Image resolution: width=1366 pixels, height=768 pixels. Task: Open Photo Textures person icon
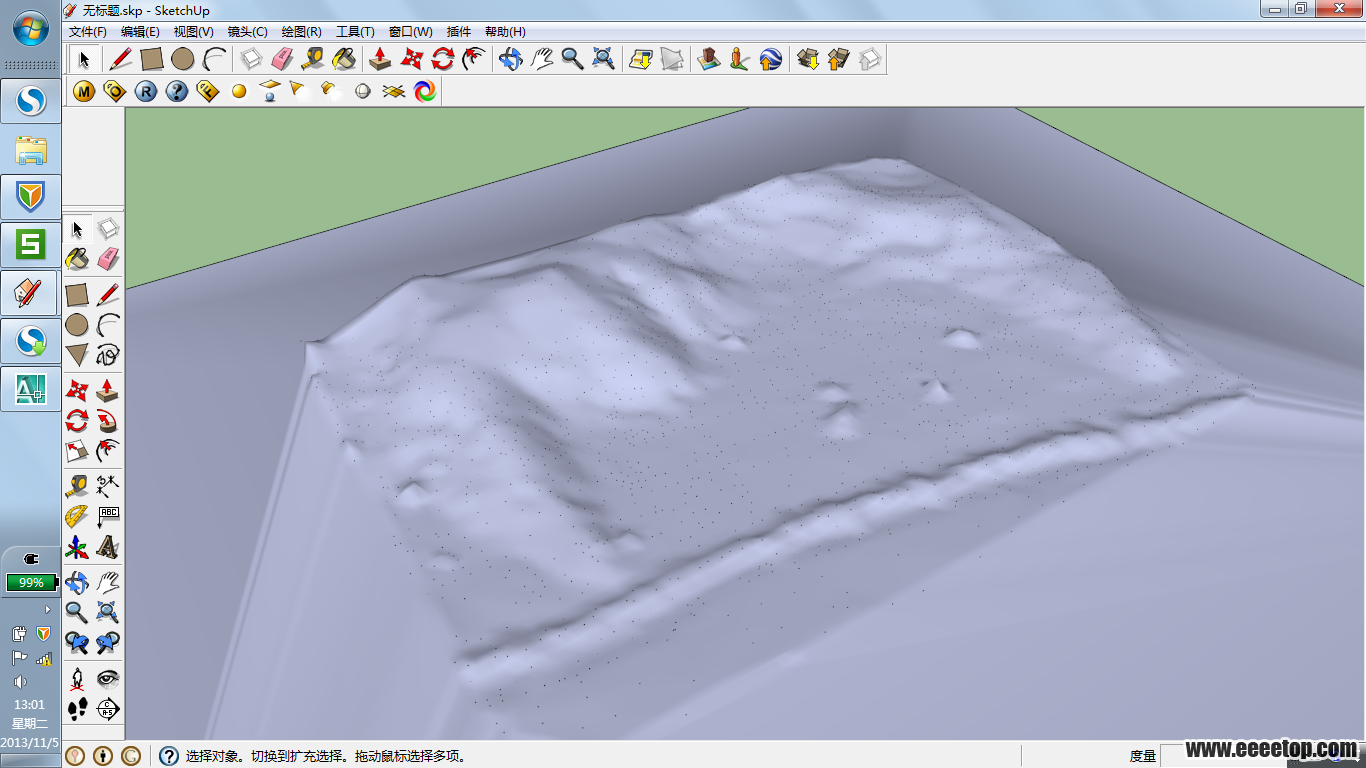point(739,59)
